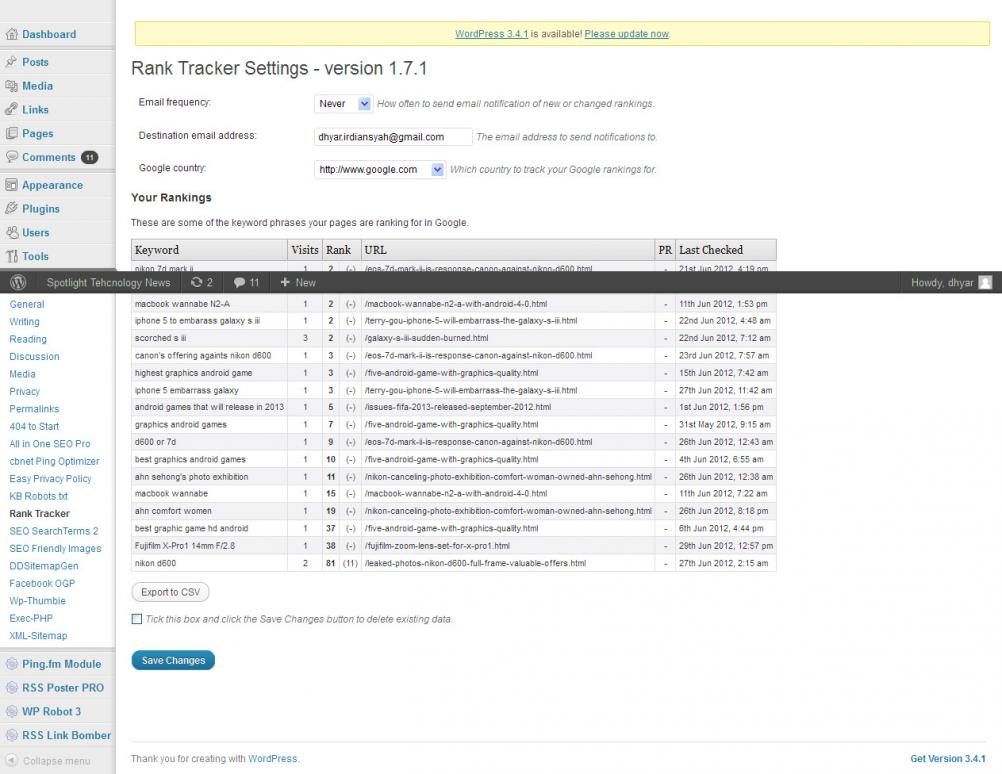
Task: Select Rank Tracker in the settings submenu
Action: coord(40,513)
